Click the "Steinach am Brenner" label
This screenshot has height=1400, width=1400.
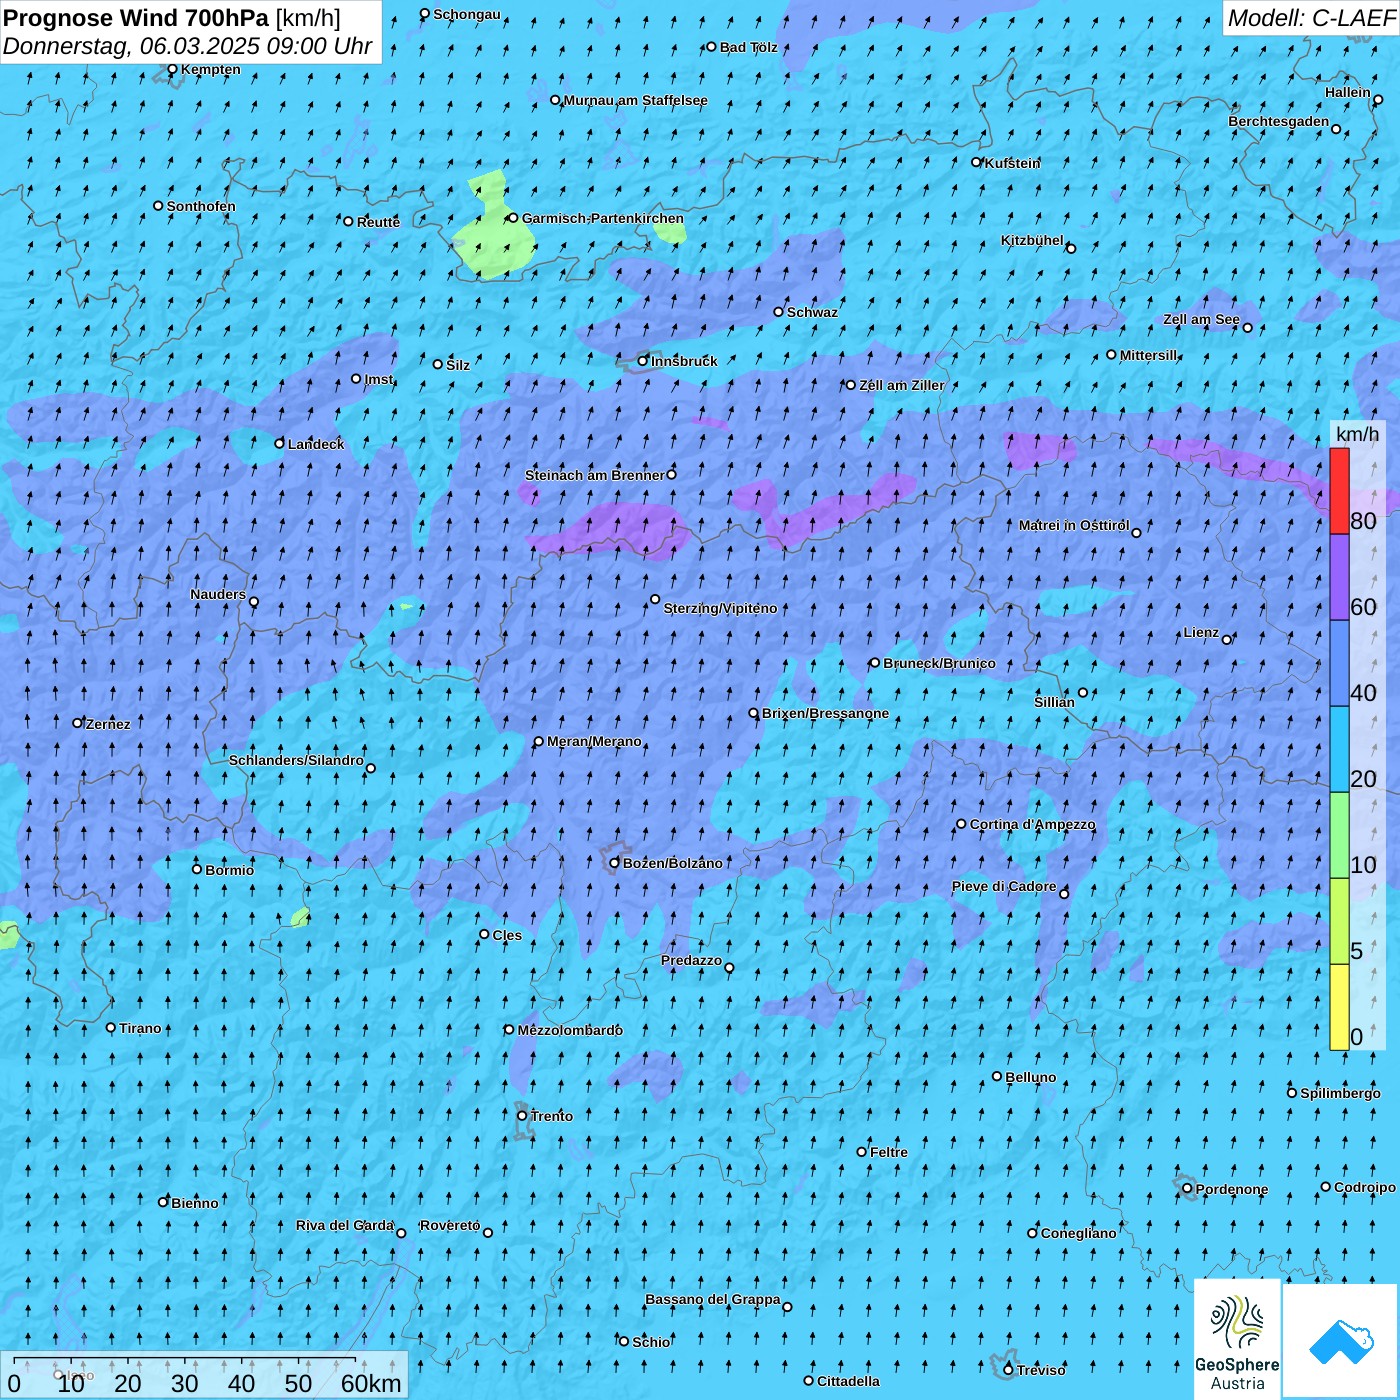594,475
